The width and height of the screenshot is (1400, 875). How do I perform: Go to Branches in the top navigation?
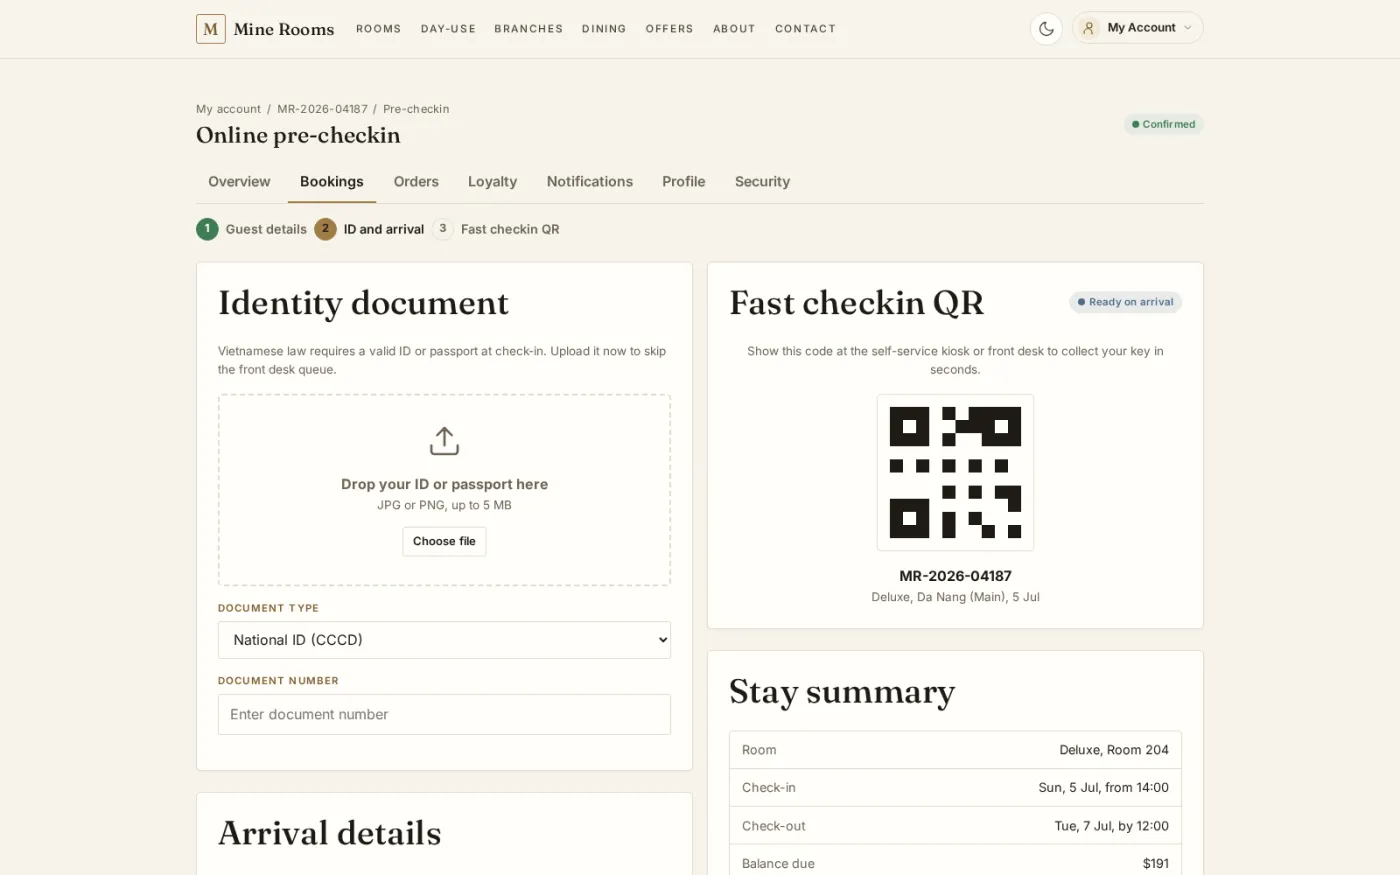coord(528,29)
